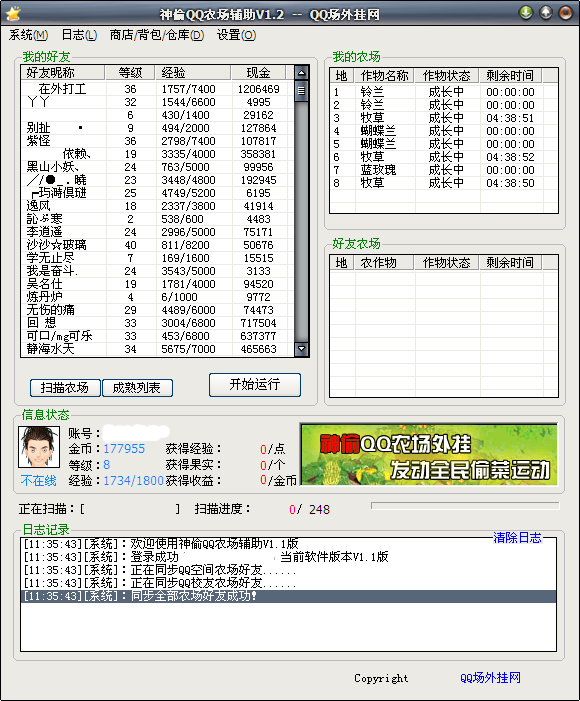
Task: Select farm plot 1 铃兰 row
Action: (x=444, y=92)
